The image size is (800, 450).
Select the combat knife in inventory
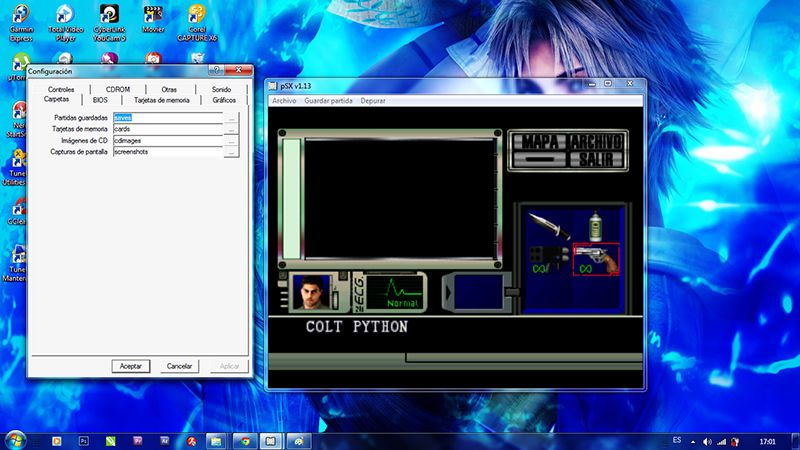[549, 226]
